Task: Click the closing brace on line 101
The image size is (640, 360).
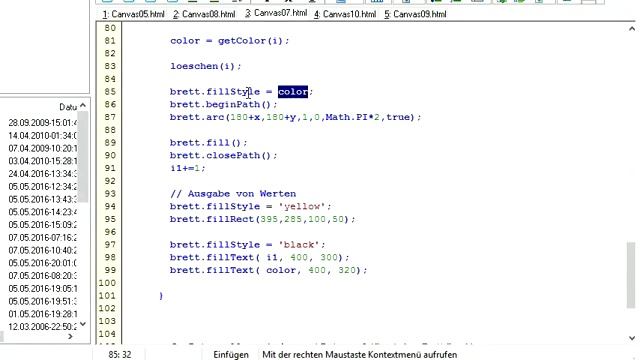Action: pyautogui.click(x=161, y=296)
